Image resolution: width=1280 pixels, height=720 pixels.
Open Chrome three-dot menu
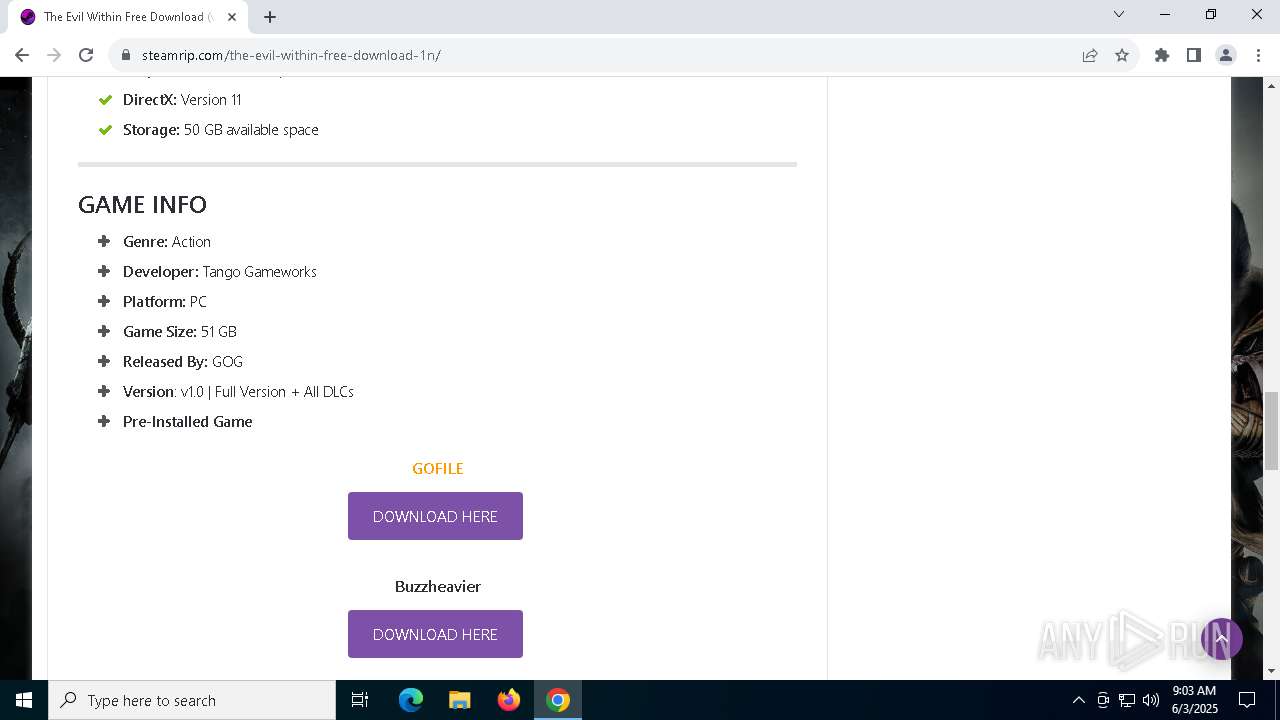tap(1258, 55)
